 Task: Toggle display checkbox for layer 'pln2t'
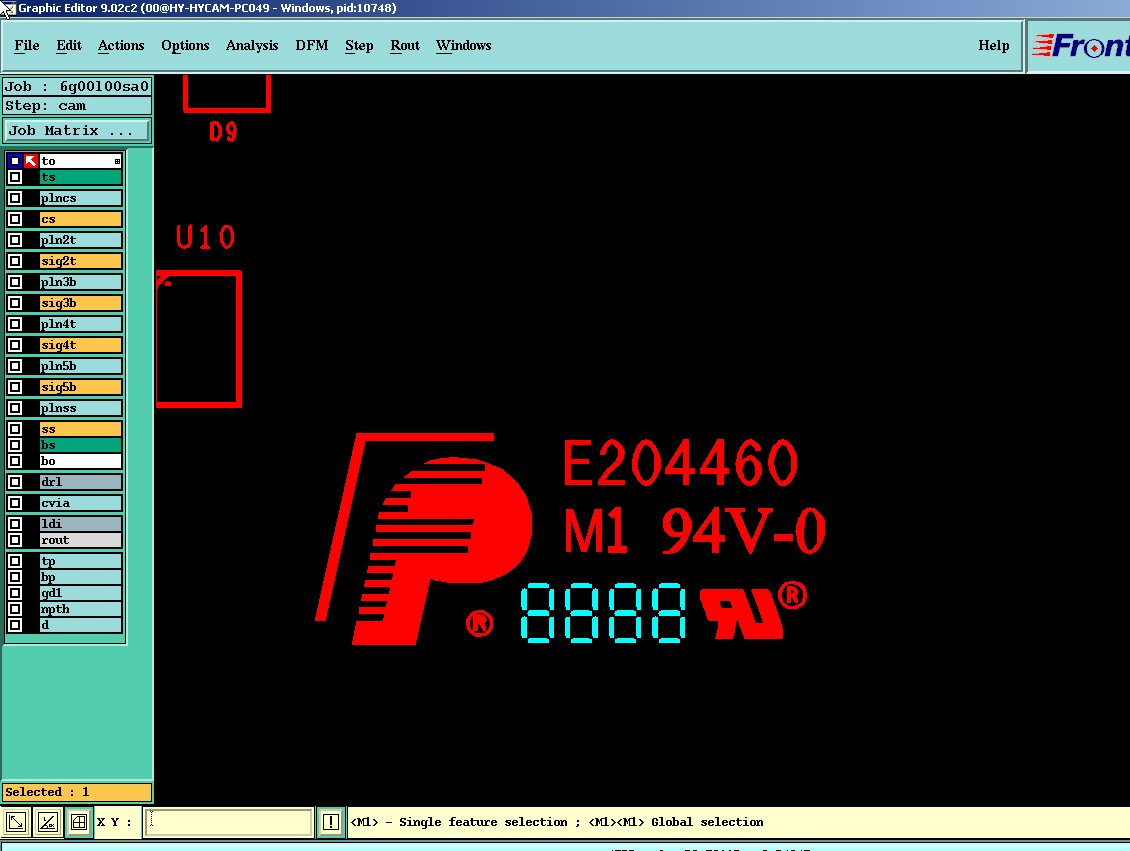pos(14,239)
